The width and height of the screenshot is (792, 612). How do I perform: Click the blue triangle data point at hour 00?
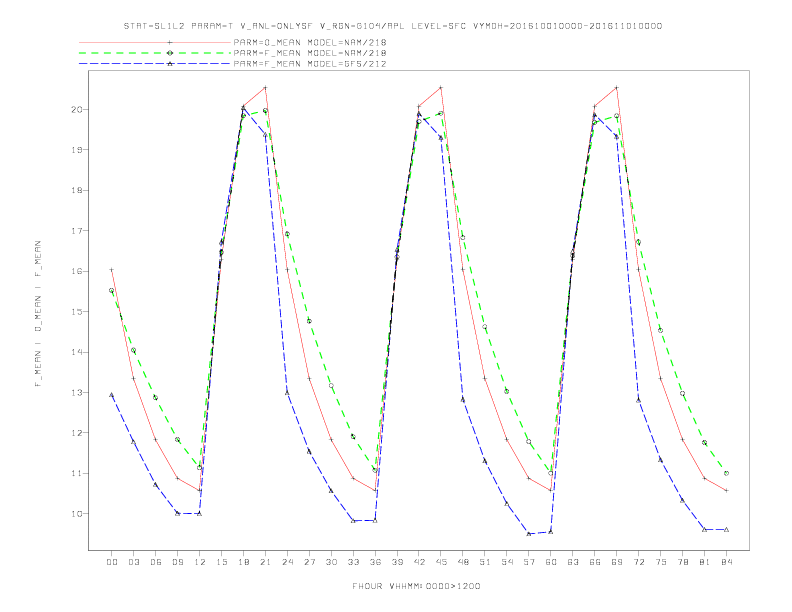[112, 395]
